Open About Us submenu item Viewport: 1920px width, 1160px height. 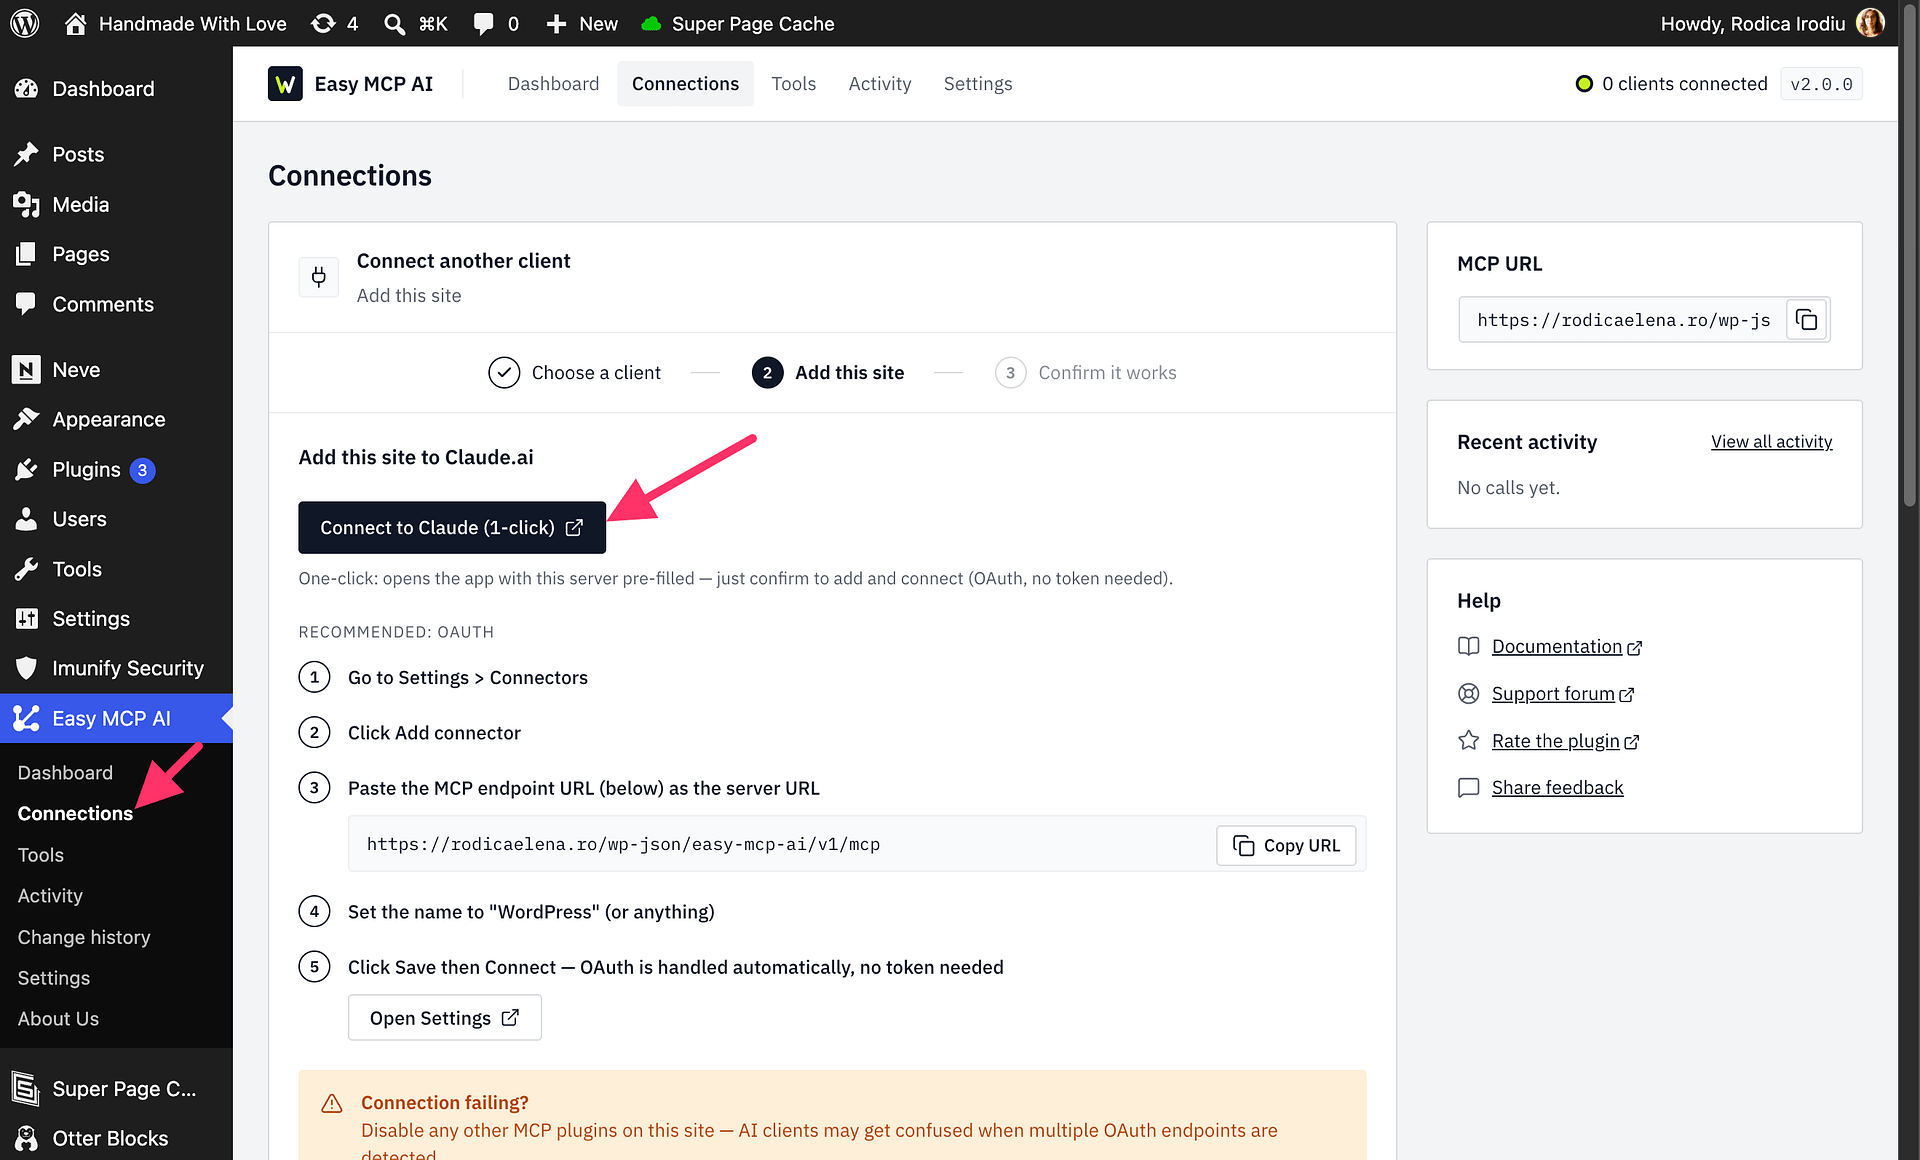(58, 1018)
